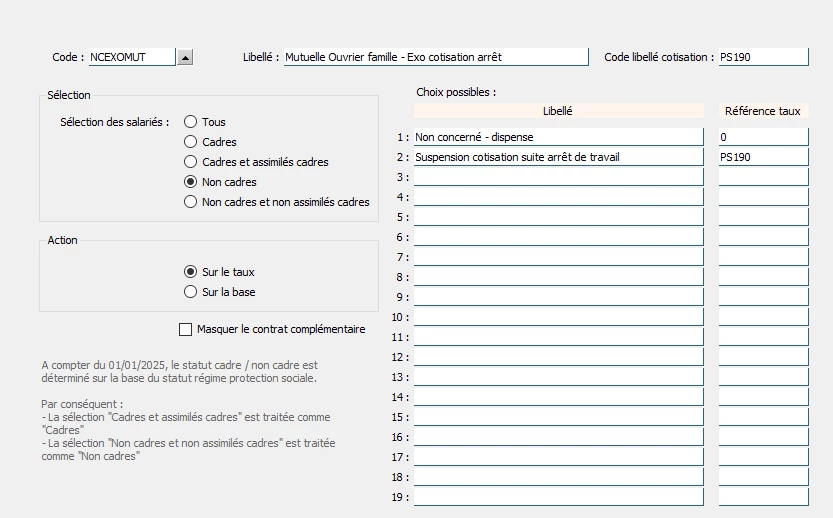Click the Référence taux column header
This screenshot has height=518, width=833.
(x=763, y=111)
